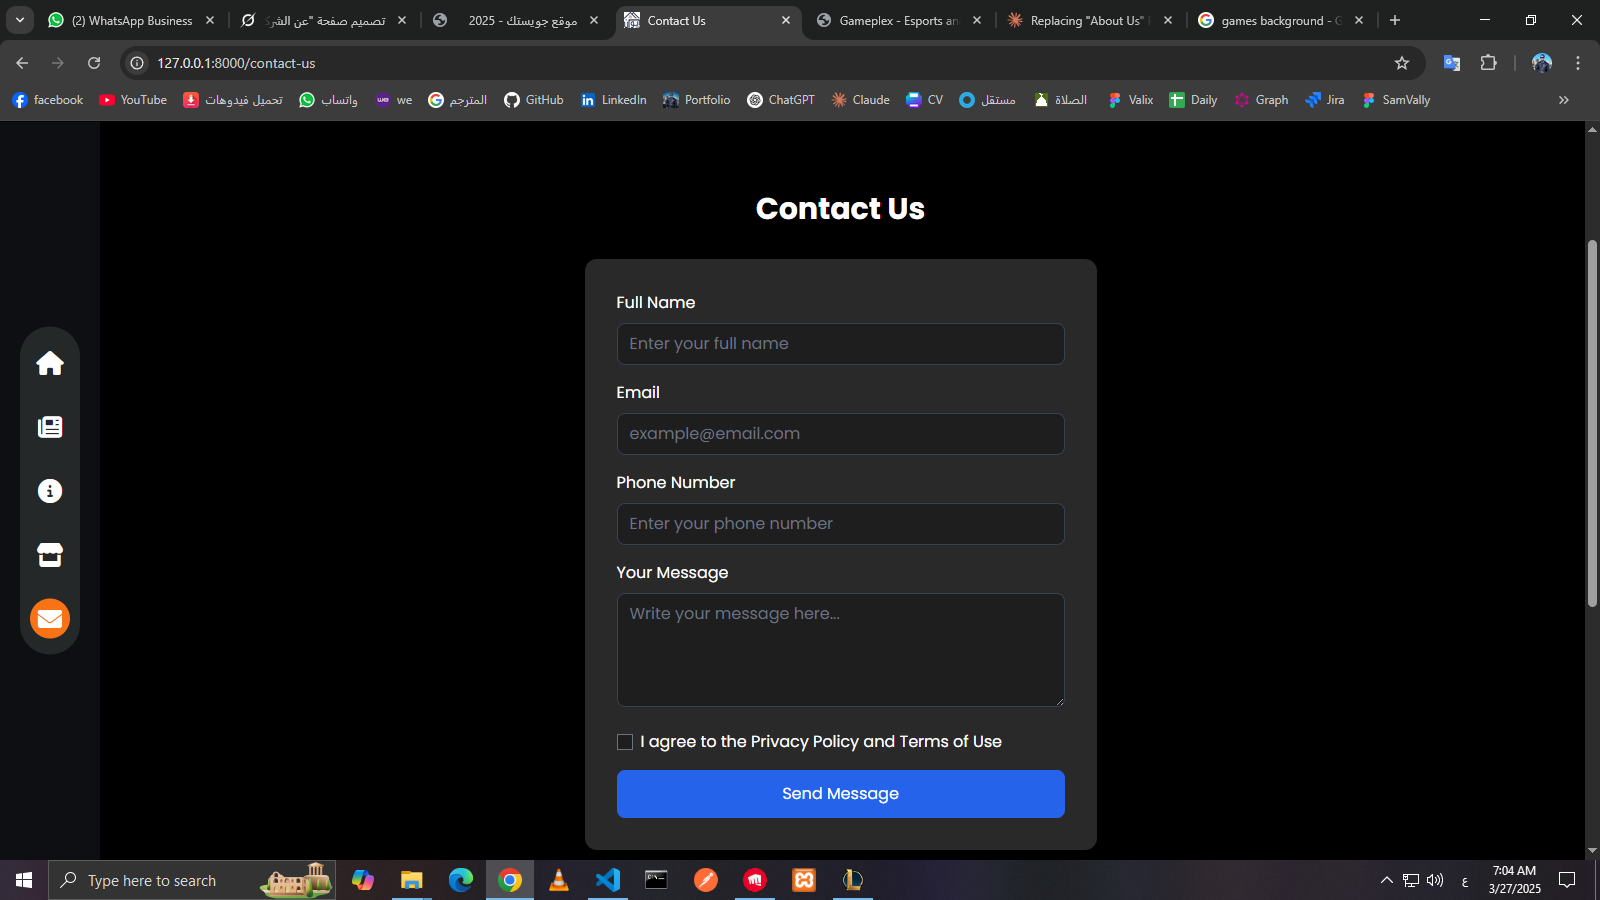The width and height of the screenshot is (1600, 900).
Task: Click the orange envelope contact icon
Action: pos(50,619)
